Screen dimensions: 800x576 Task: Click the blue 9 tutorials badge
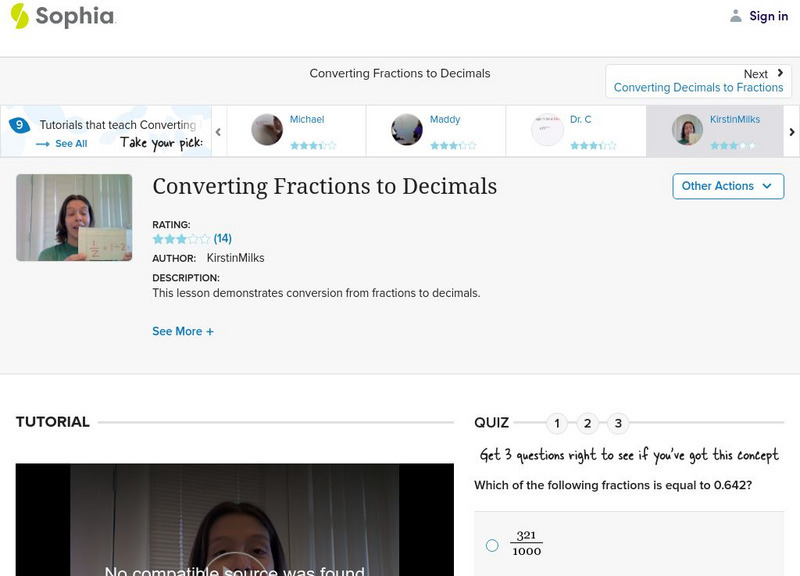tap(19, 125)
